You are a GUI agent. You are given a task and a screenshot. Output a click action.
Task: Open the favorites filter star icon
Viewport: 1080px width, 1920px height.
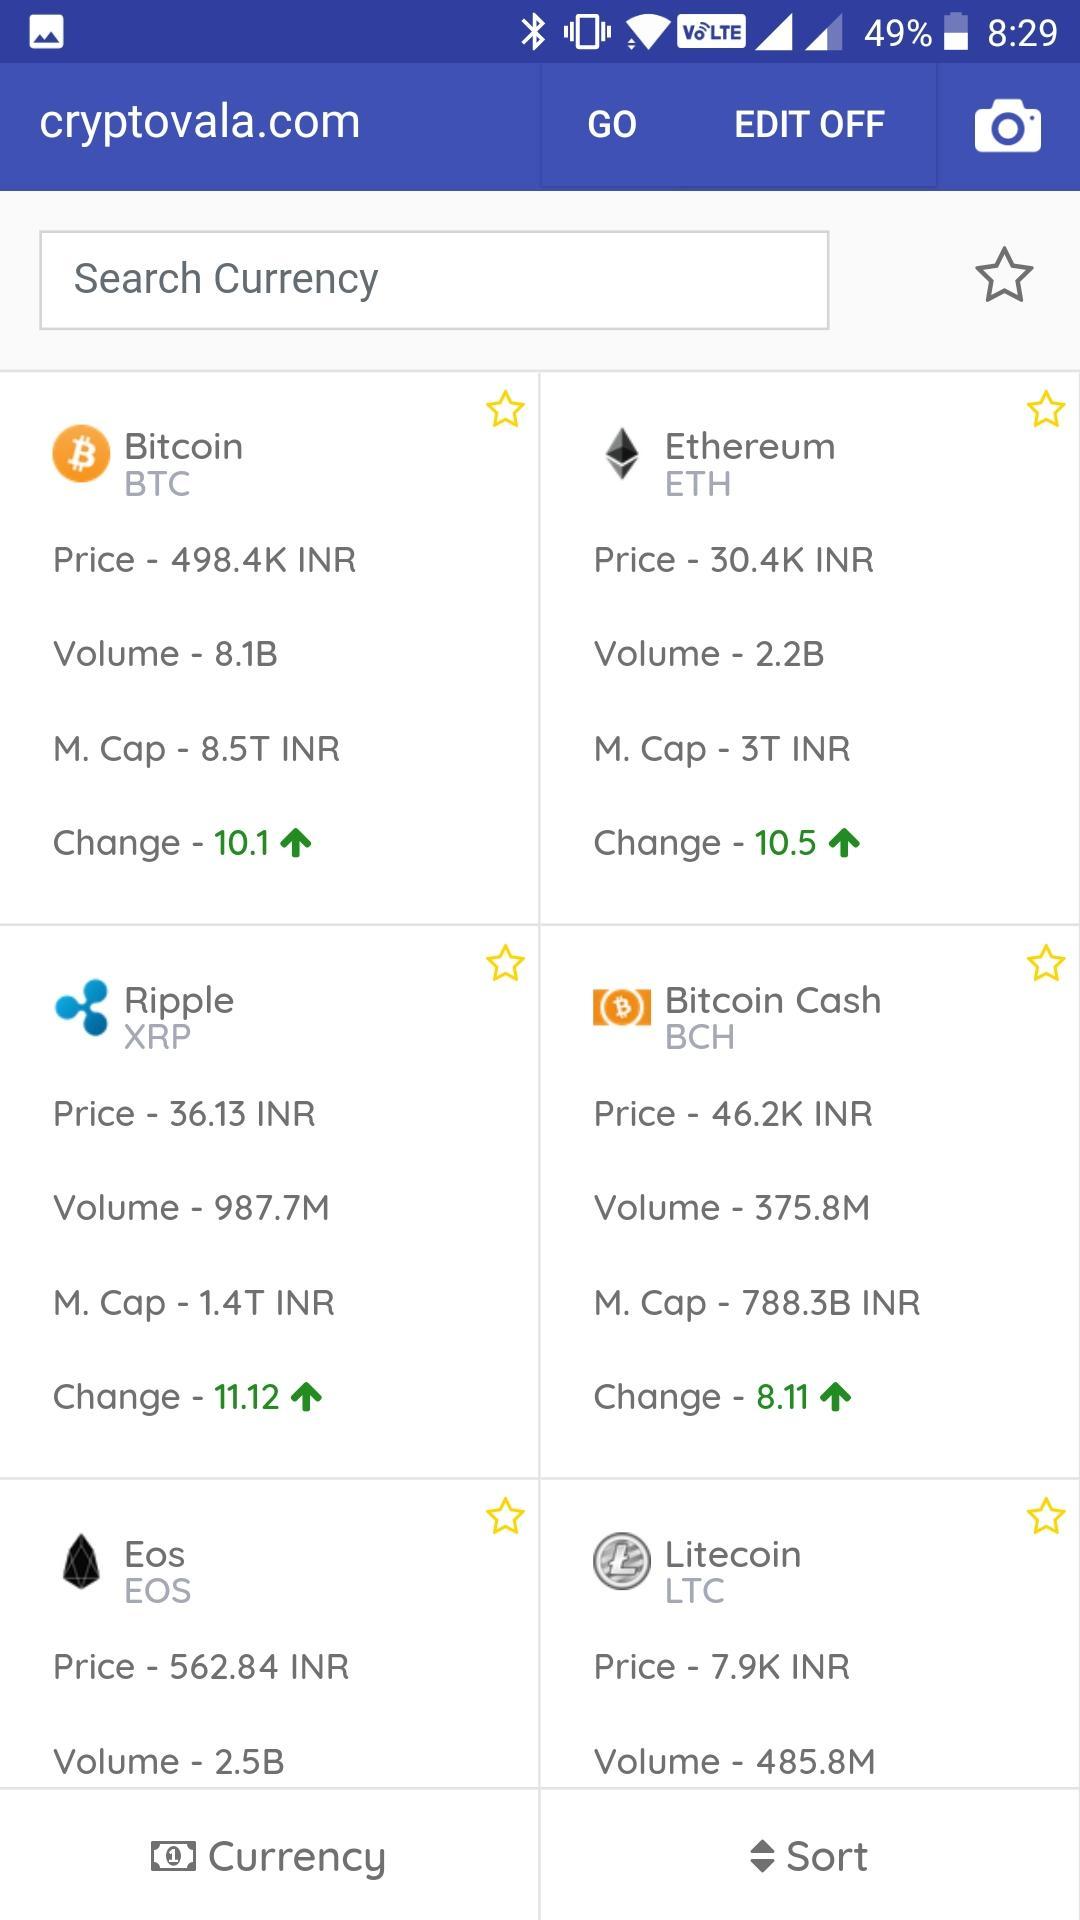pyautogui.click(x=1004, y=276)
